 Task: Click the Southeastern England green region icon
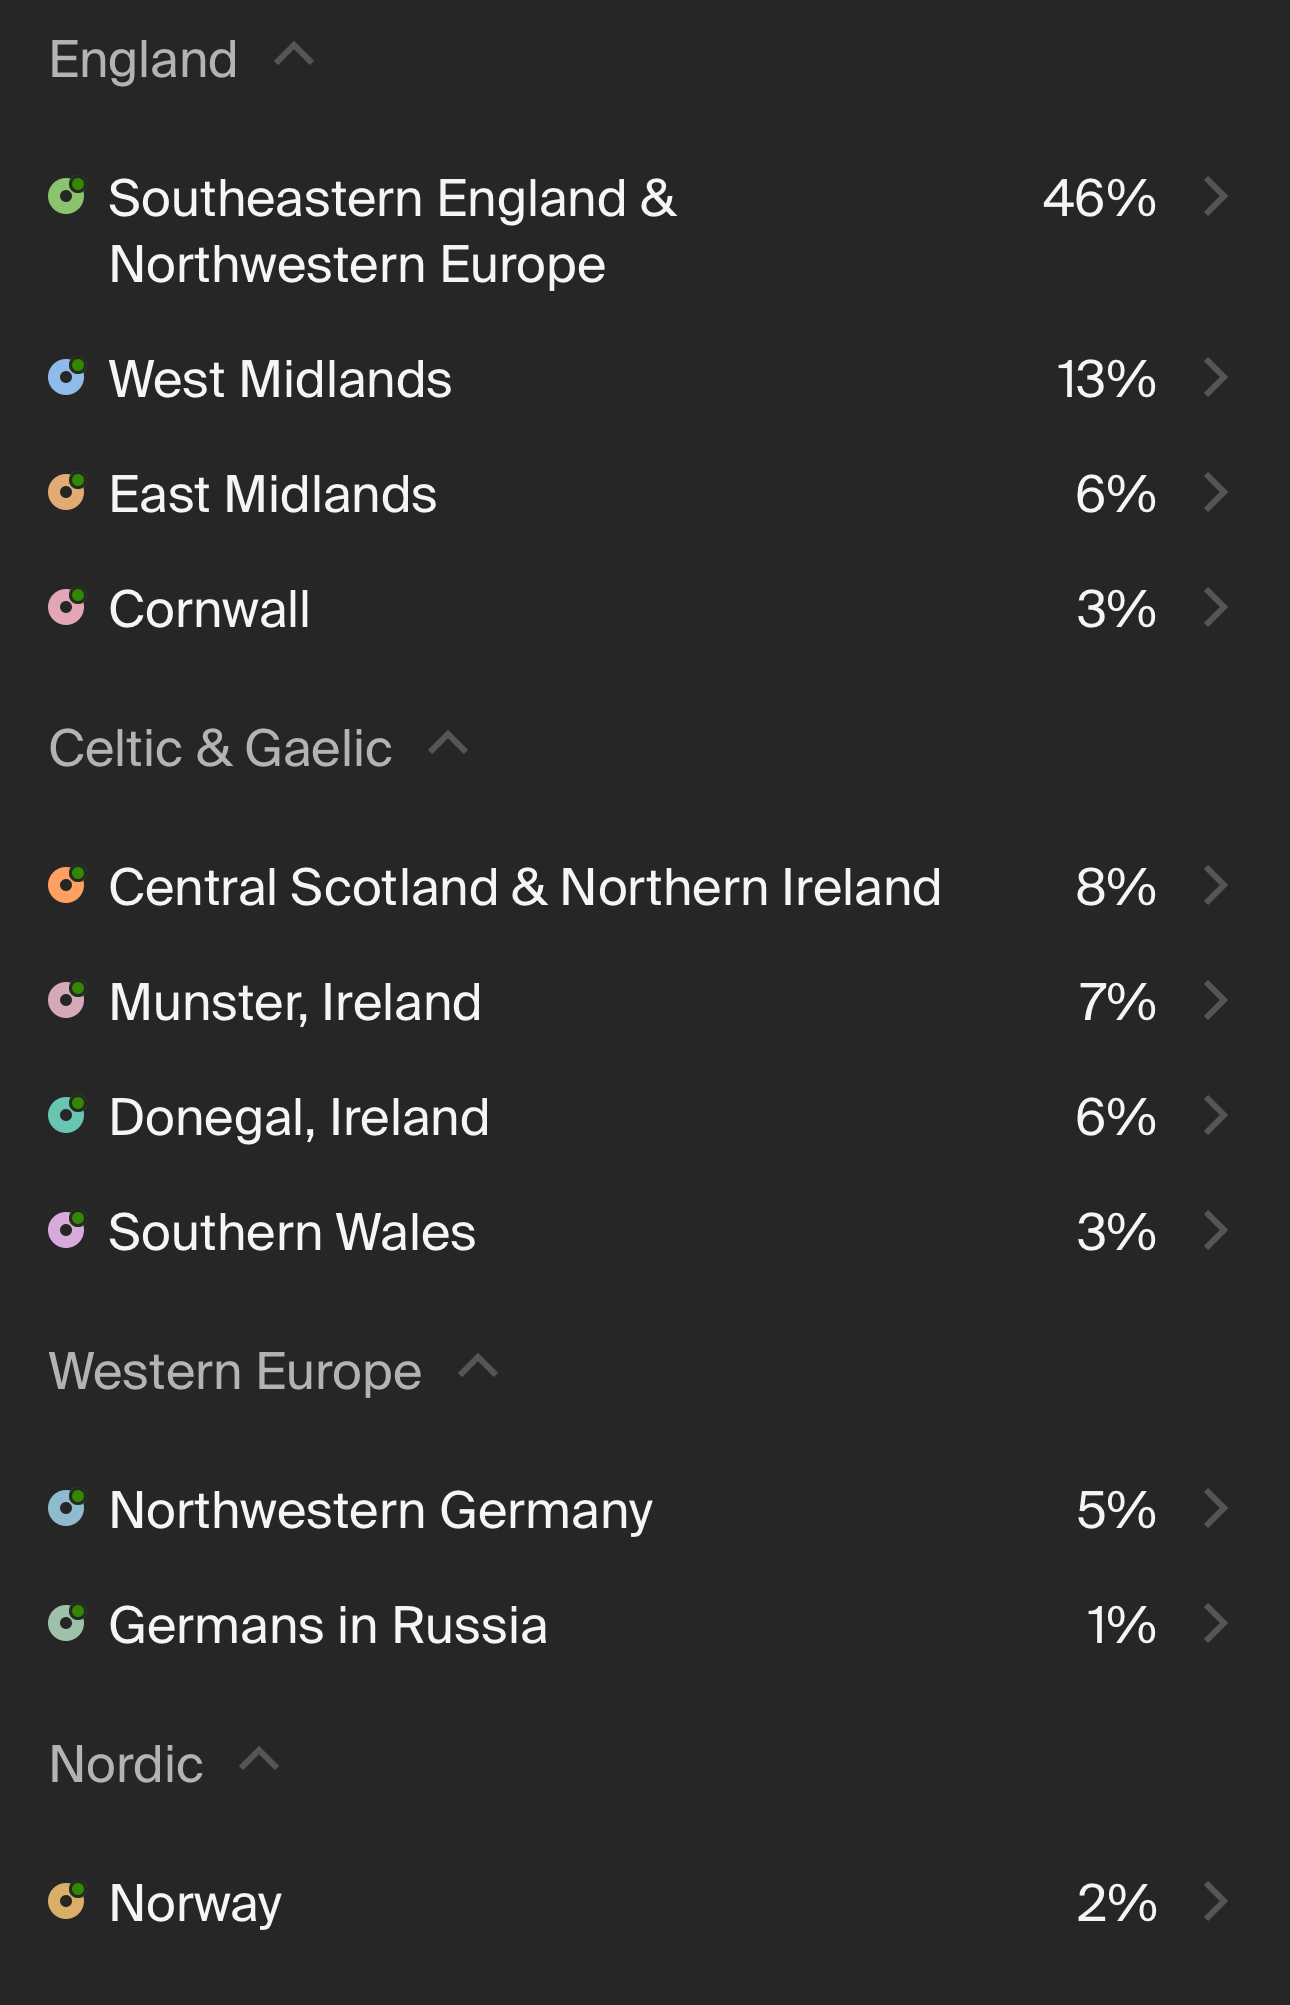click(67, 196)
